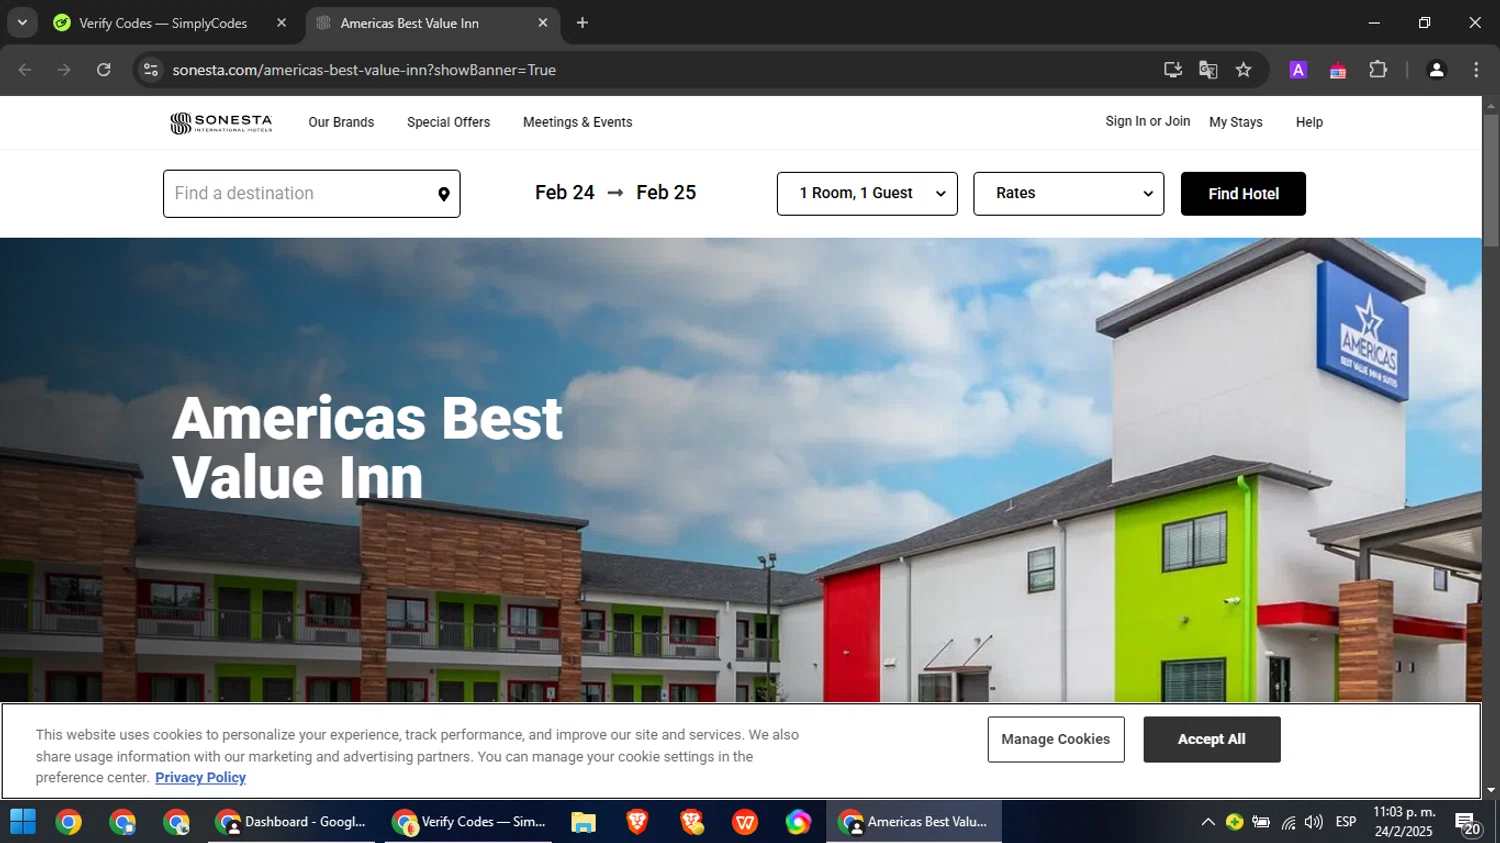Open Meetings & Events menu

click(x=577, y=122)
